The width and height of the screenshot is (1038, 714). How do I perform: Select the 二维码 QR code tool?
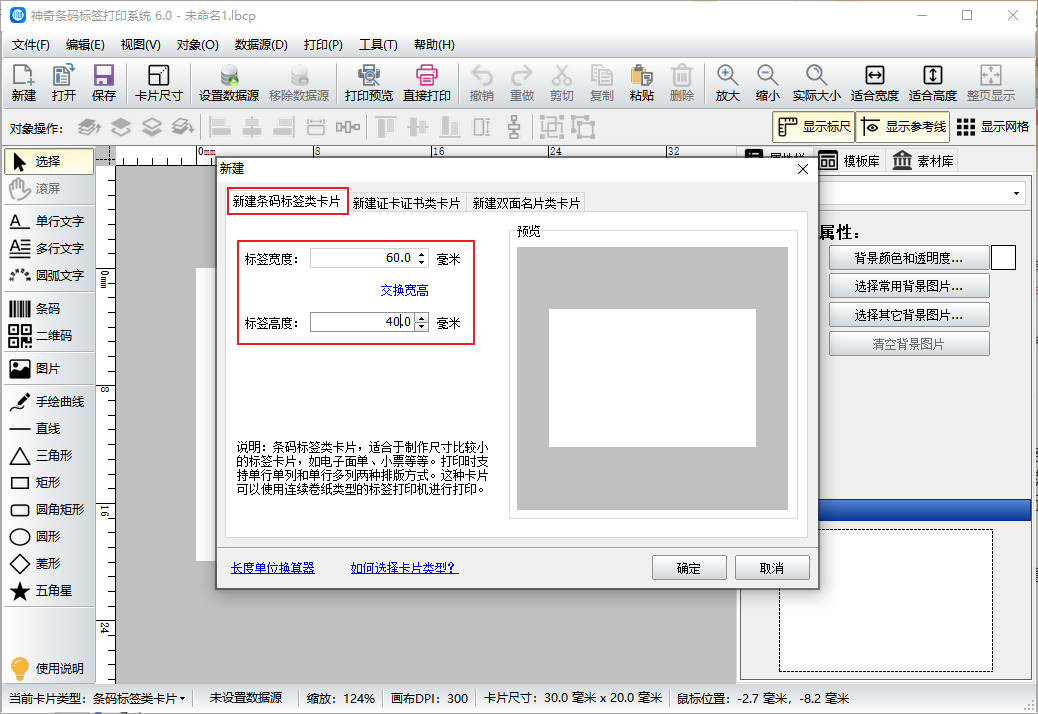[49, 335]
